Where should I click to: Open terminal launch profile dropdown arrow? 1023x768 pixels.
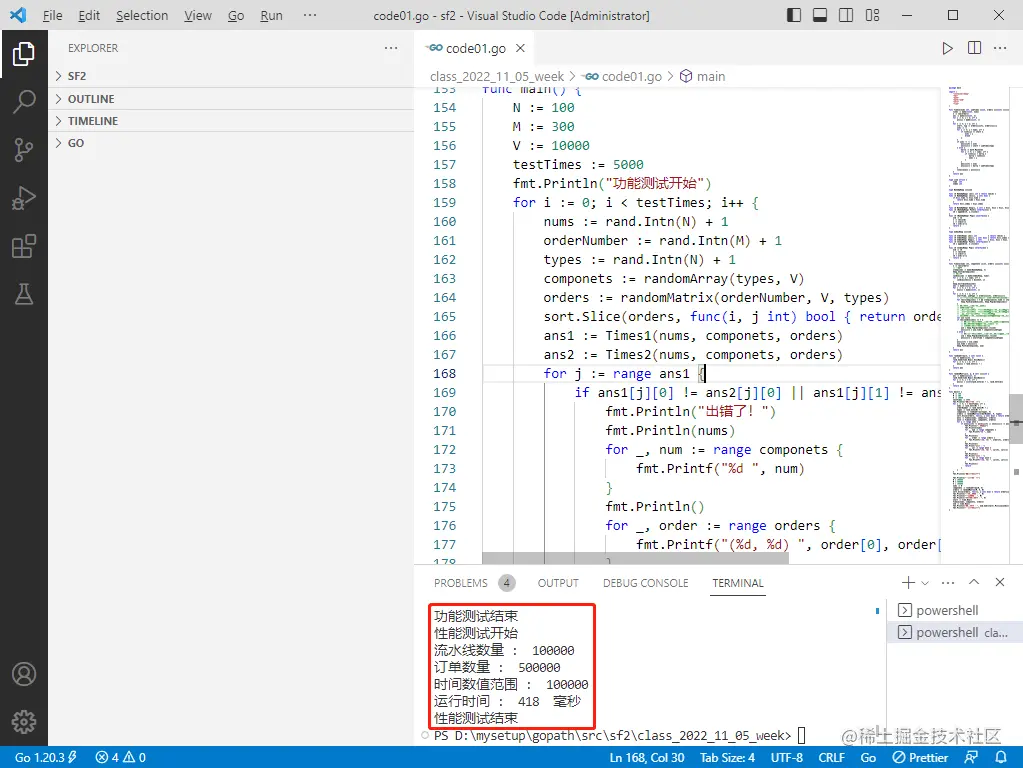point(925,583)
